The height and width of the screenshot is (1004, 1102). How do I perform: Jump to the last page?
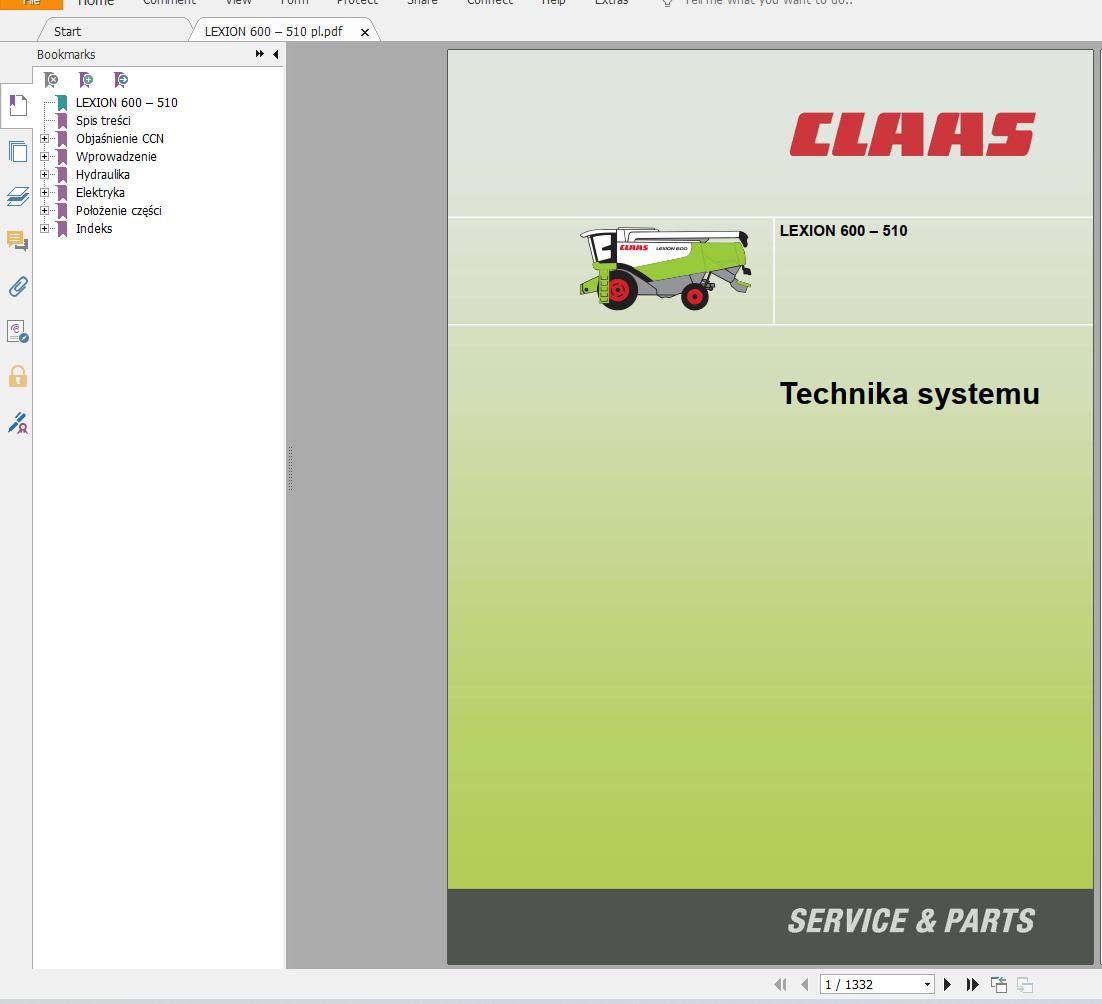coord(972,984)
